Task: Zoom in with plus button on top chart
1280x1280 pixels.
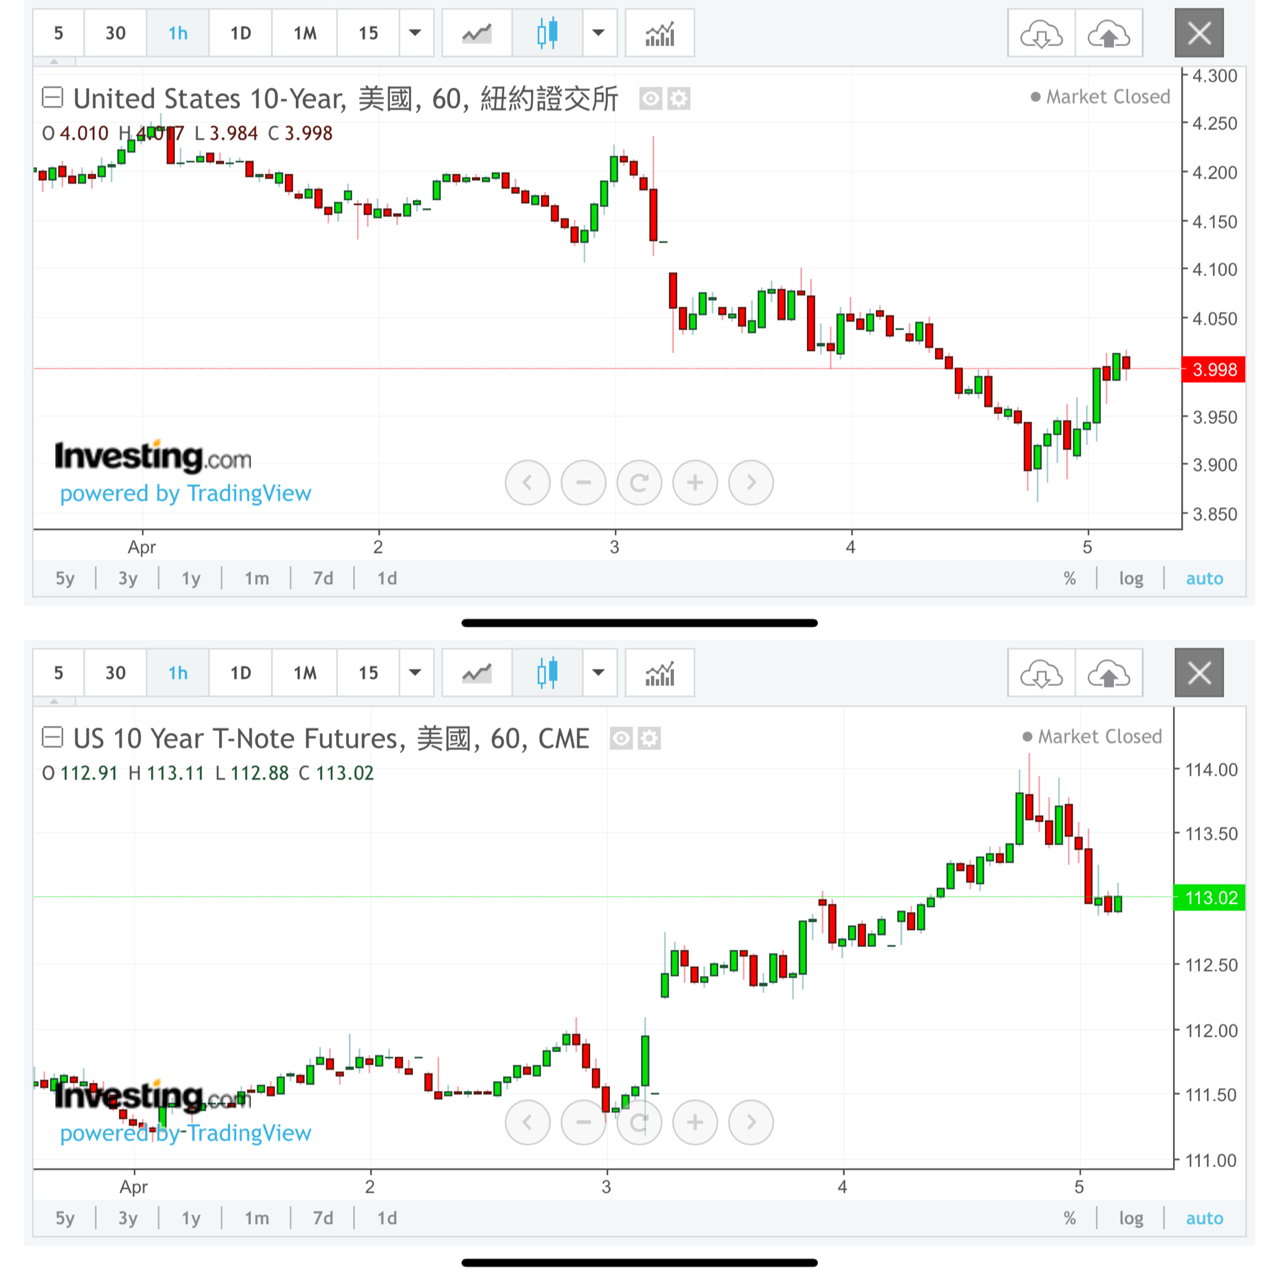Action: pos(695,483)
